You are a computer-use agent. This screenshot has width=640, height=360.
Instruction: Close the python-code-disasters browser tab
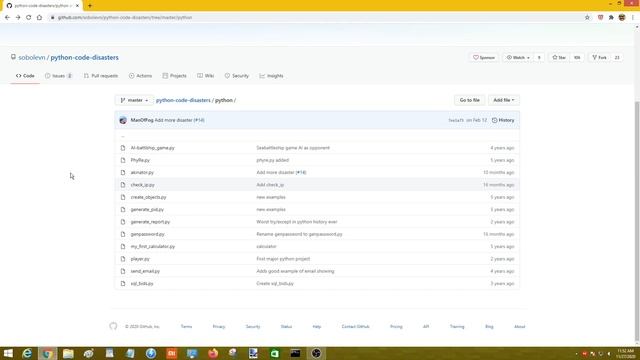(x=77, y=6)
